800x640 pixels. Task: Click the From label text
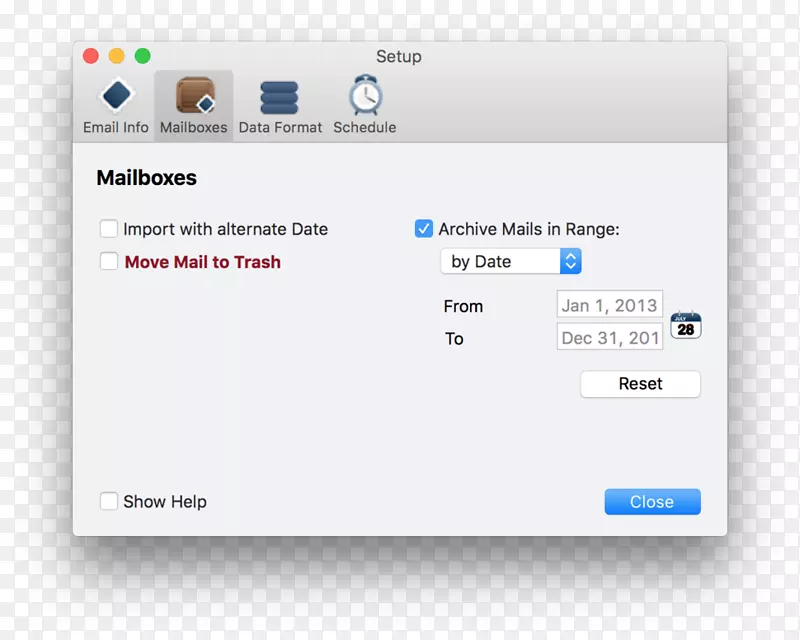463,306
